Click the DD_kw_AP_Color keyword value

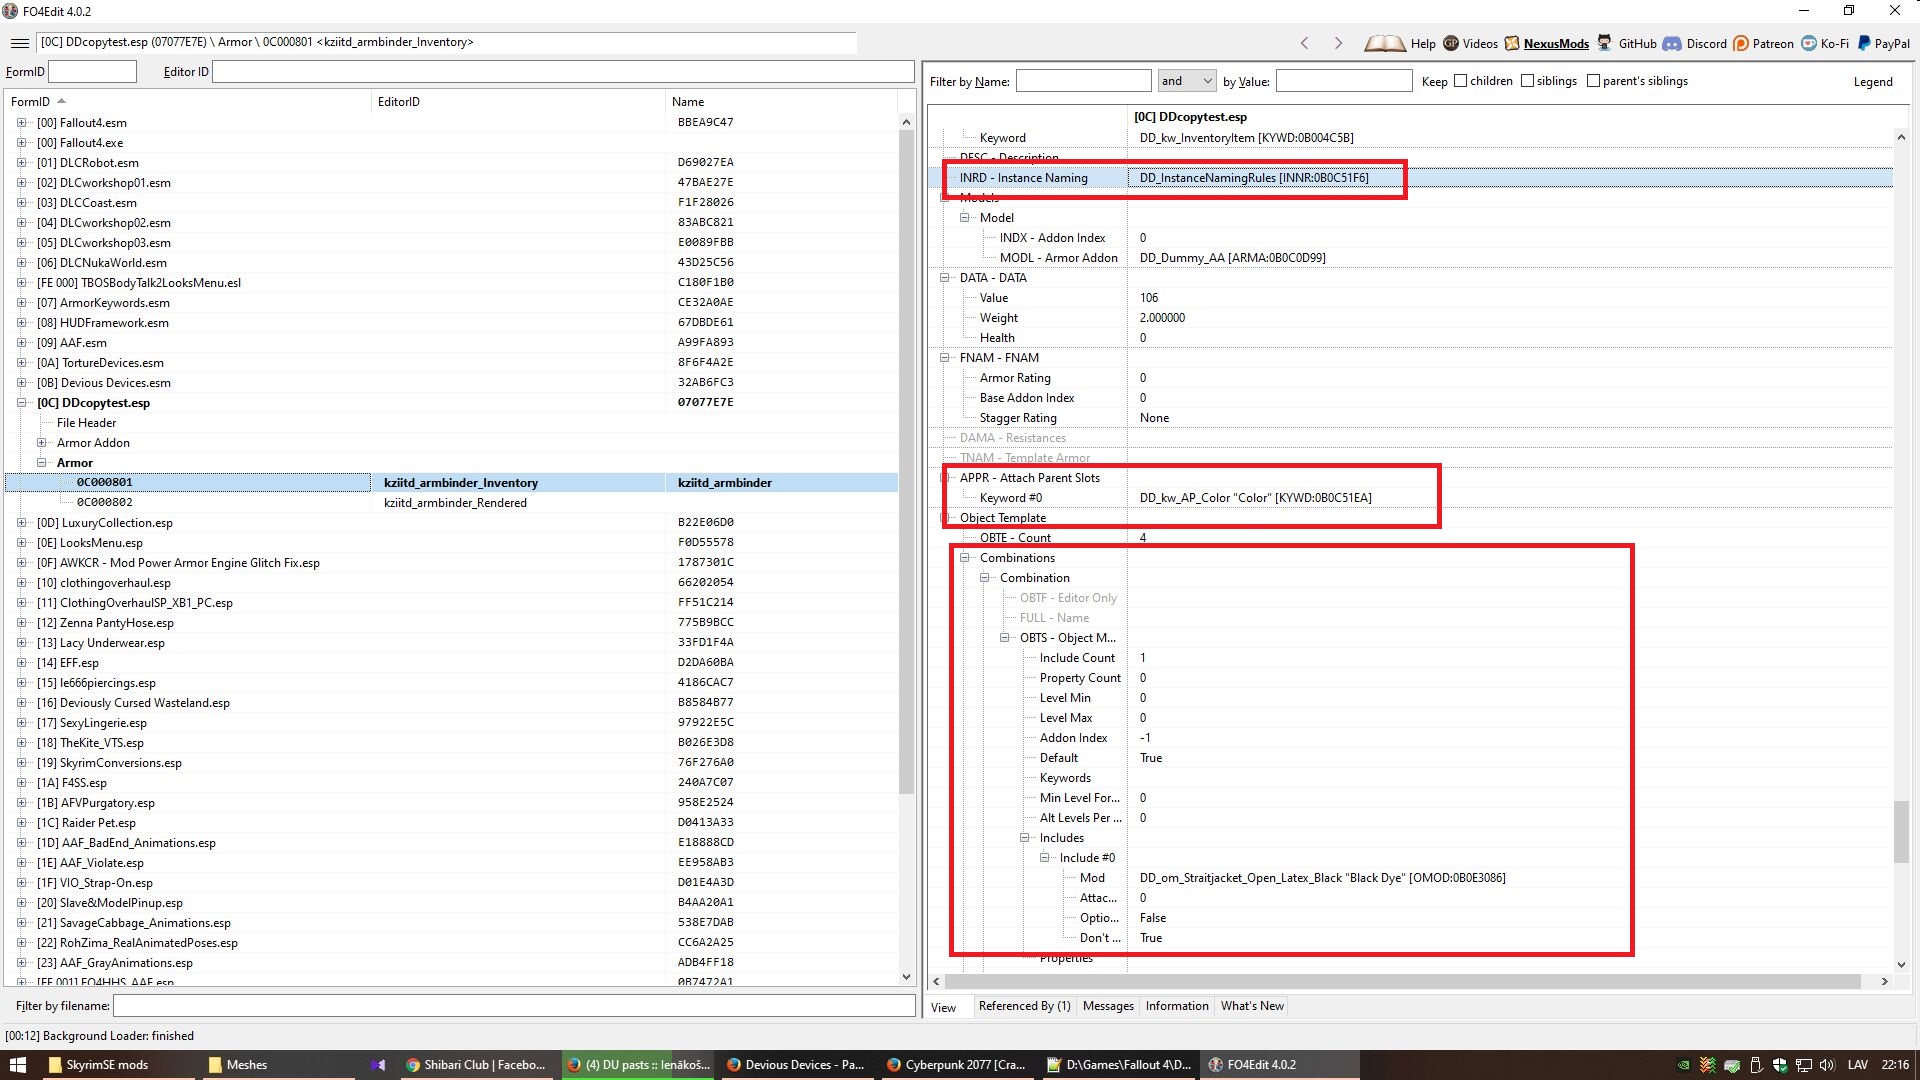point(1255,498)
